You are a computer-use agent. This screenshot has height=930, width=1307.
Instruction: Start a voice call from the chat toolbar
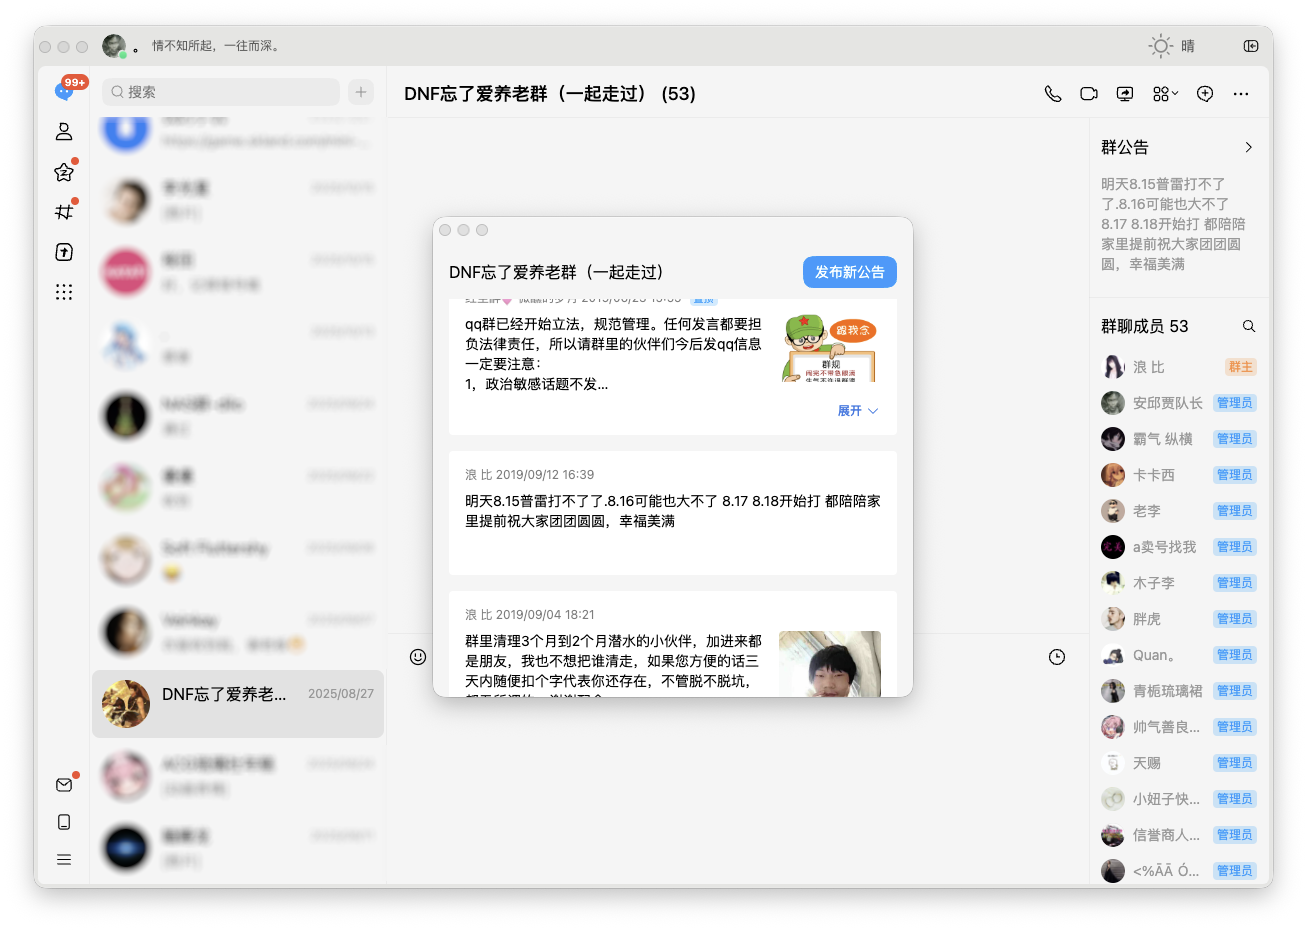tap(1052, 93)
